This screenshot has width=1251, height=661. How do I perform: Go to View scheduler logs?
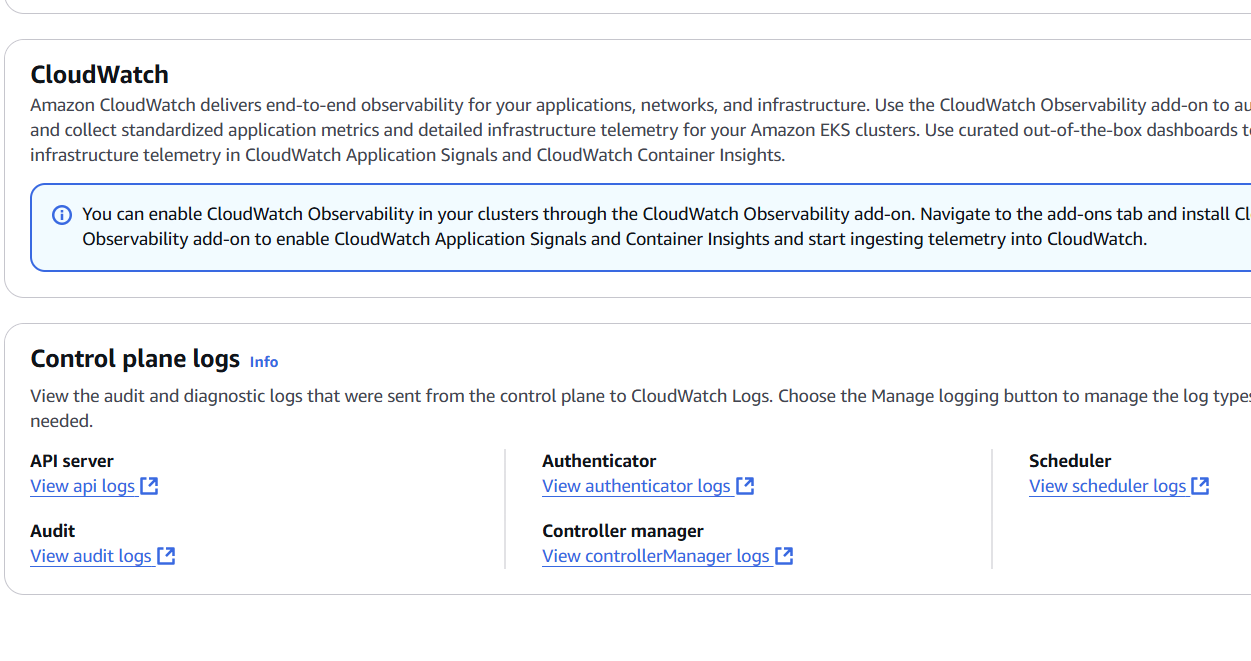[1107, 486]
